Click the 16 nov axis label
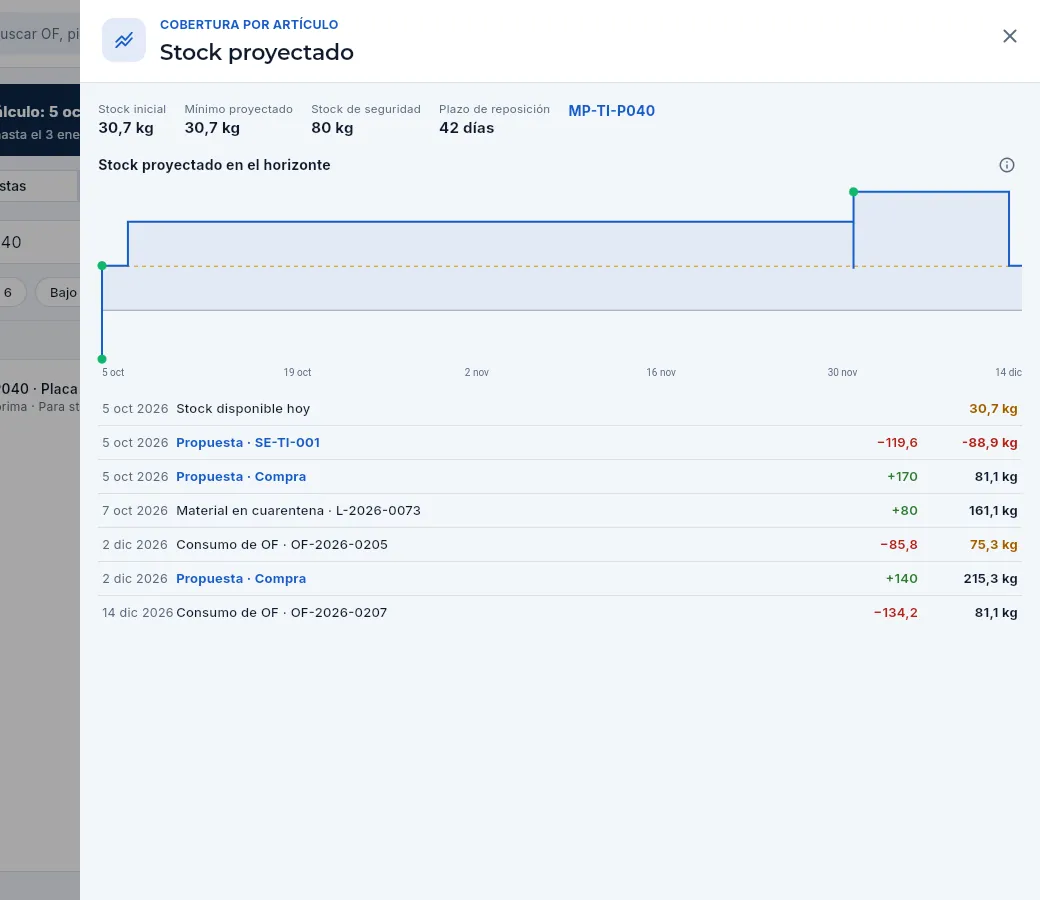 (661, 372)
